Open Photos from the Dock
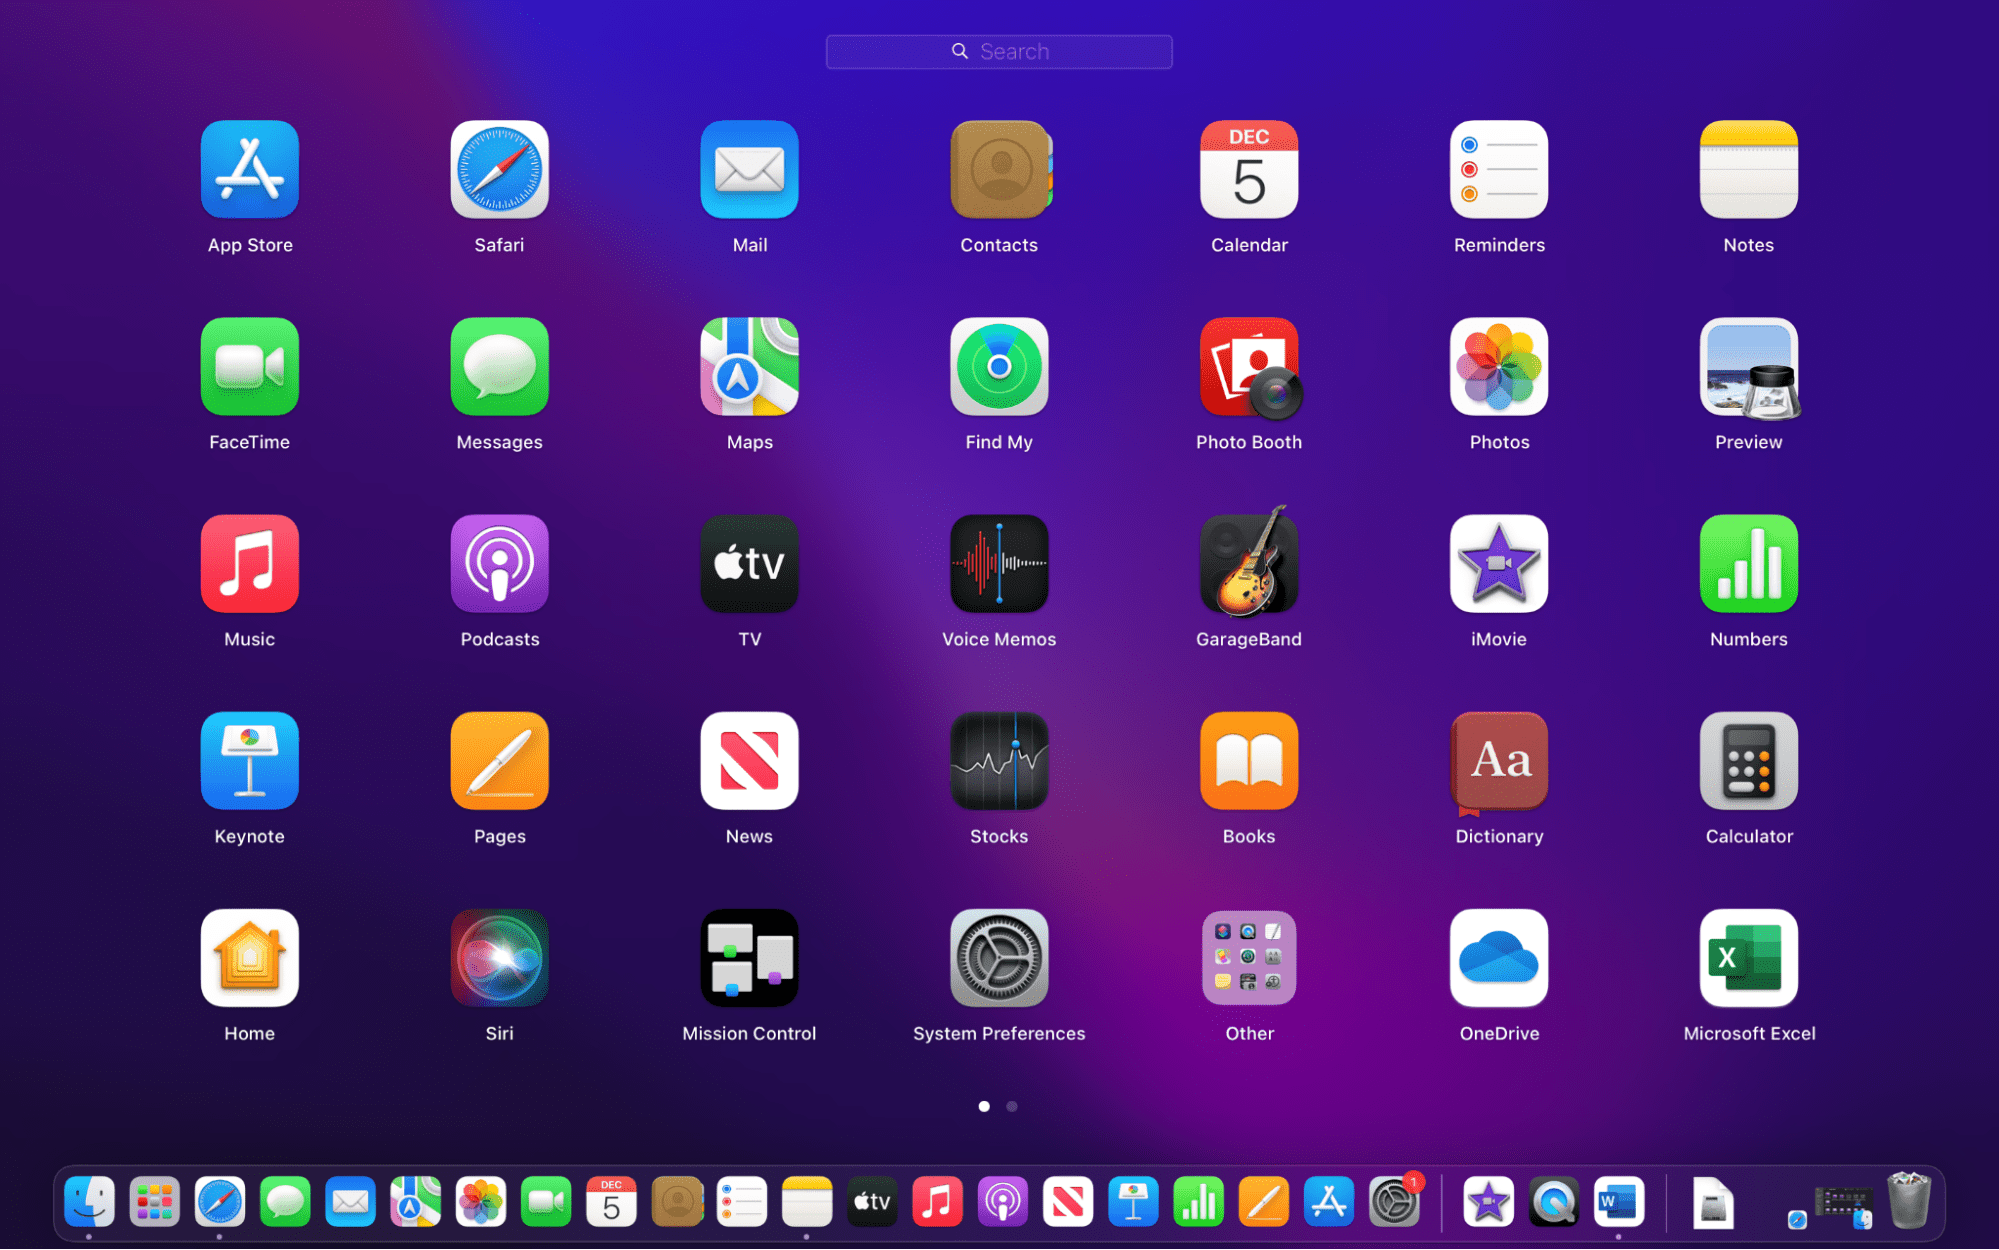The image size is (1999, 1250). click(481, 1201)
